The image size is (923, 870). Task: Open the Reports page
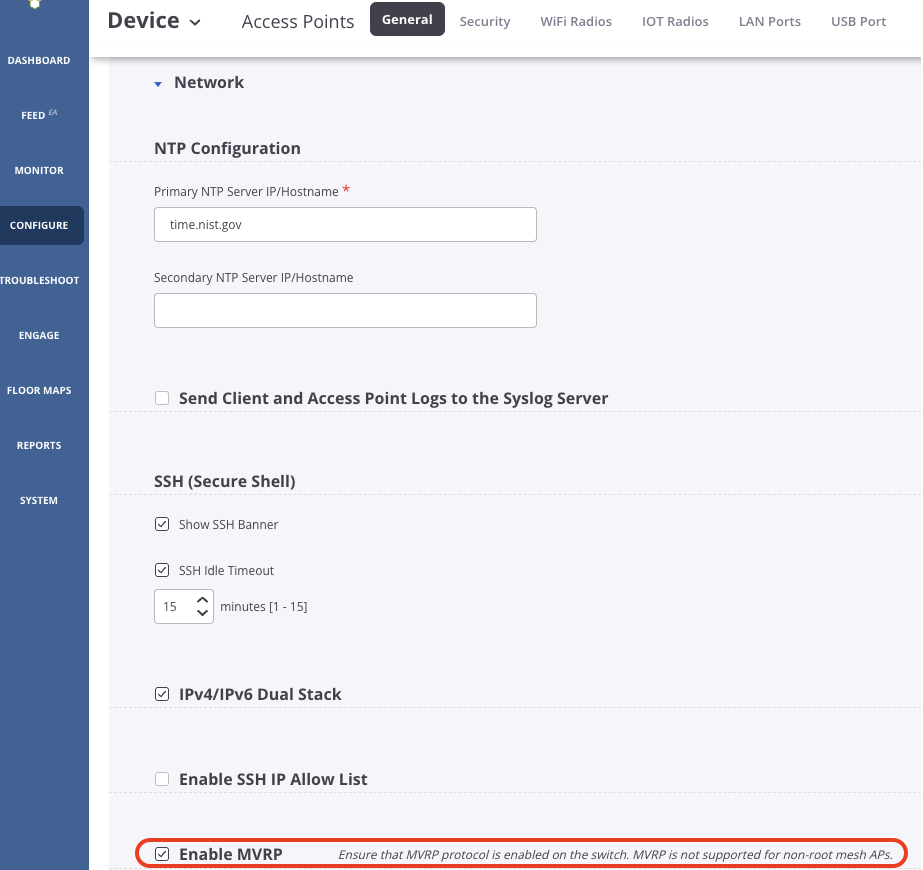pyautogui.click(x=38, y=445)
